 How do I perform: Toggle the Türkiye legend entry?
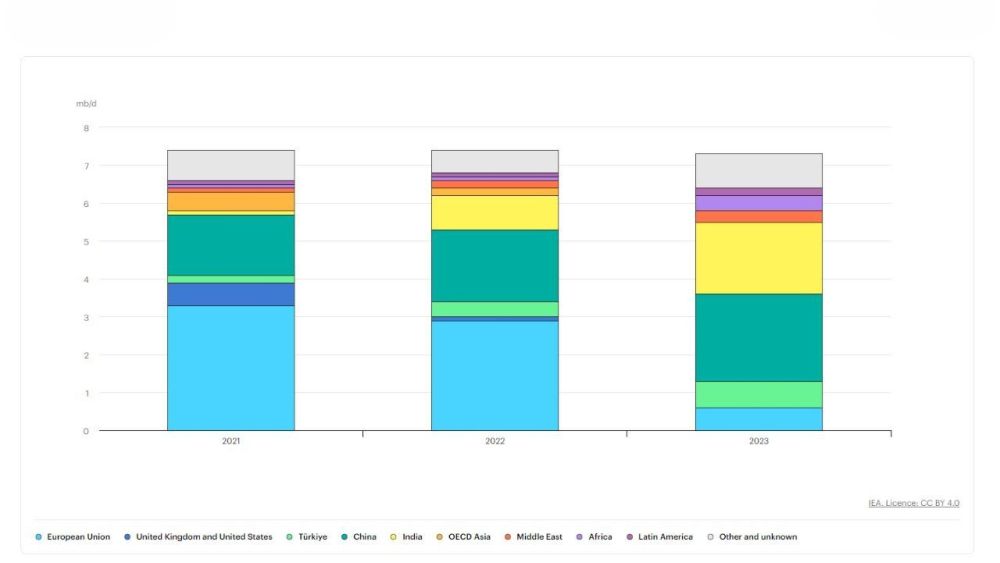307,537
